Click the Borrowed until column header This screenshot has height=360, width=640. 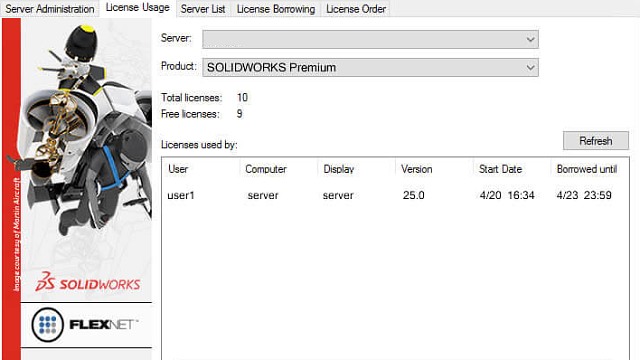pos(589,169)
